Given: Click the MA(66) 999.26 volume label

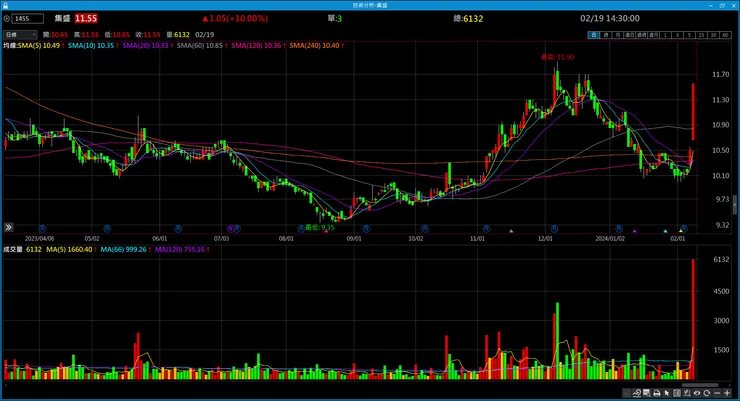Looking at the screenshot, I should coord(126,250).
